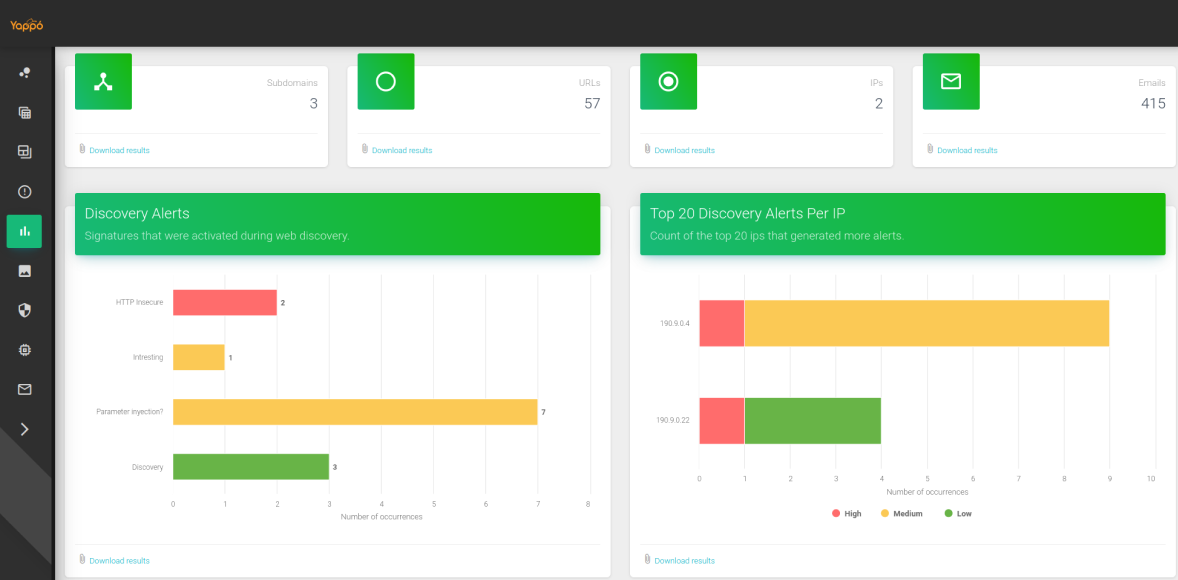Click the IPs green target icon
The width and height of the screenshot is (1178, 580).
(x=668, y=81)
